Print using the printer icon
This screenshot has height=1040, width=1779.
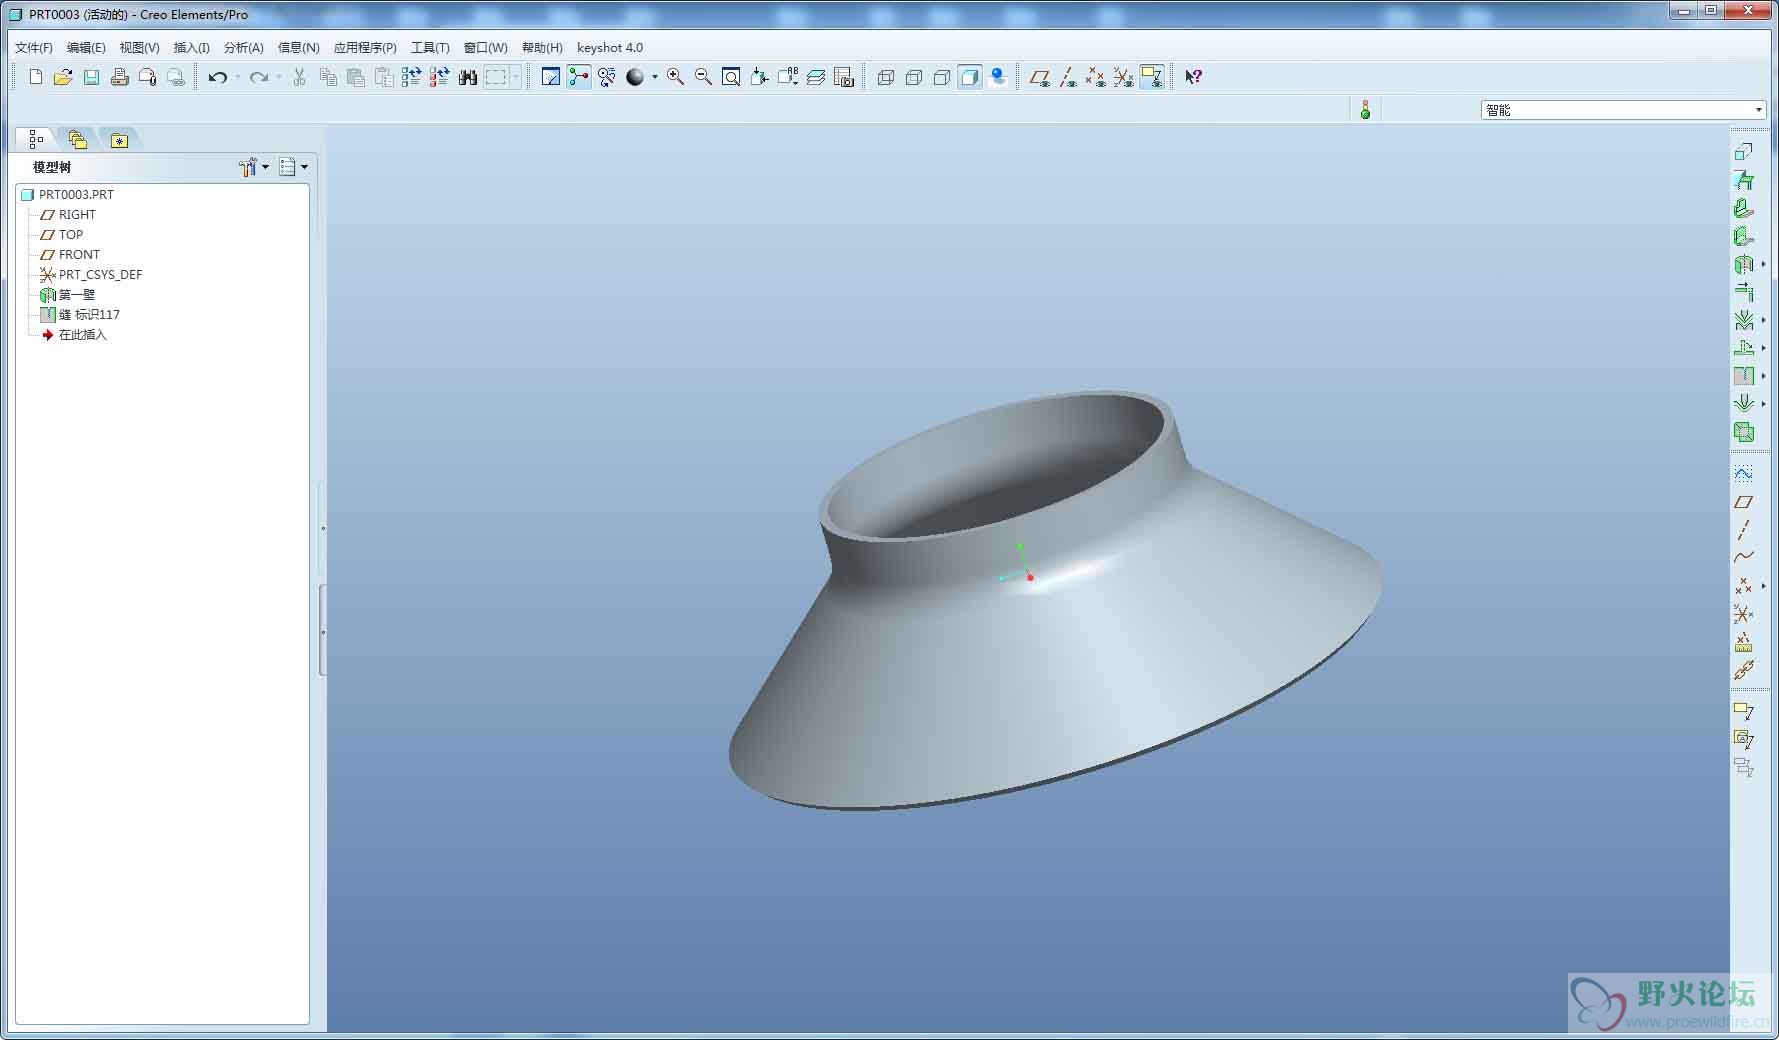[119, 77]
